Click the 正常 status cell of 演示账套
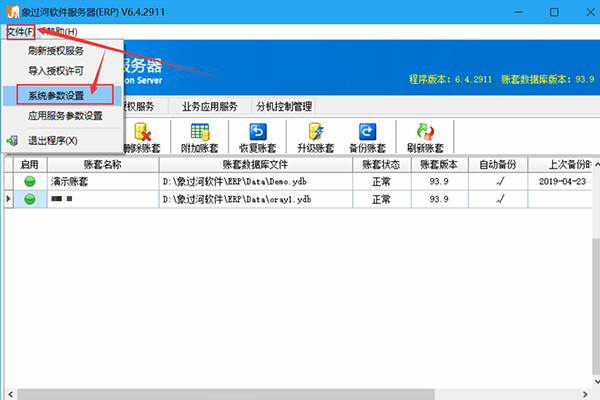 381,181
